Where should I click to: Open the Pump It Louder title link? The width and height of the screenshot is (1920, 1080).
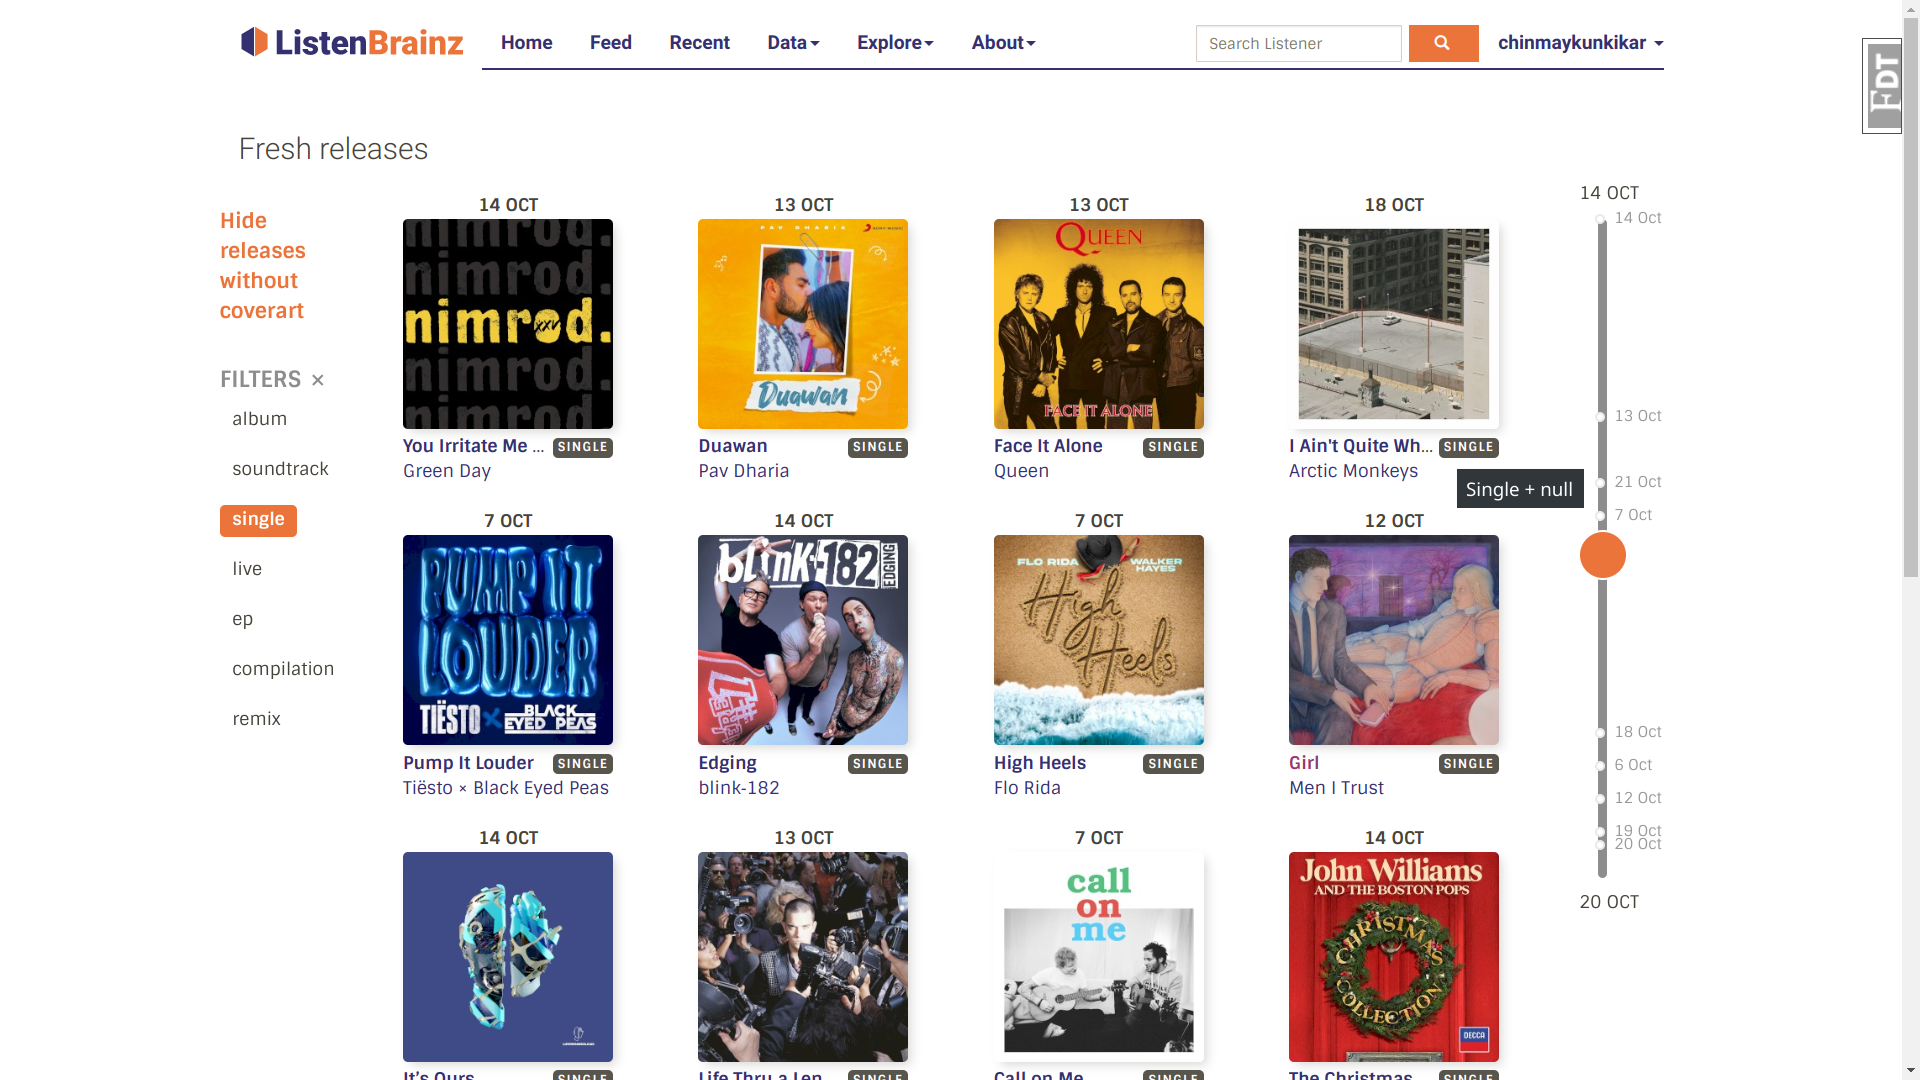click(468, 763)
